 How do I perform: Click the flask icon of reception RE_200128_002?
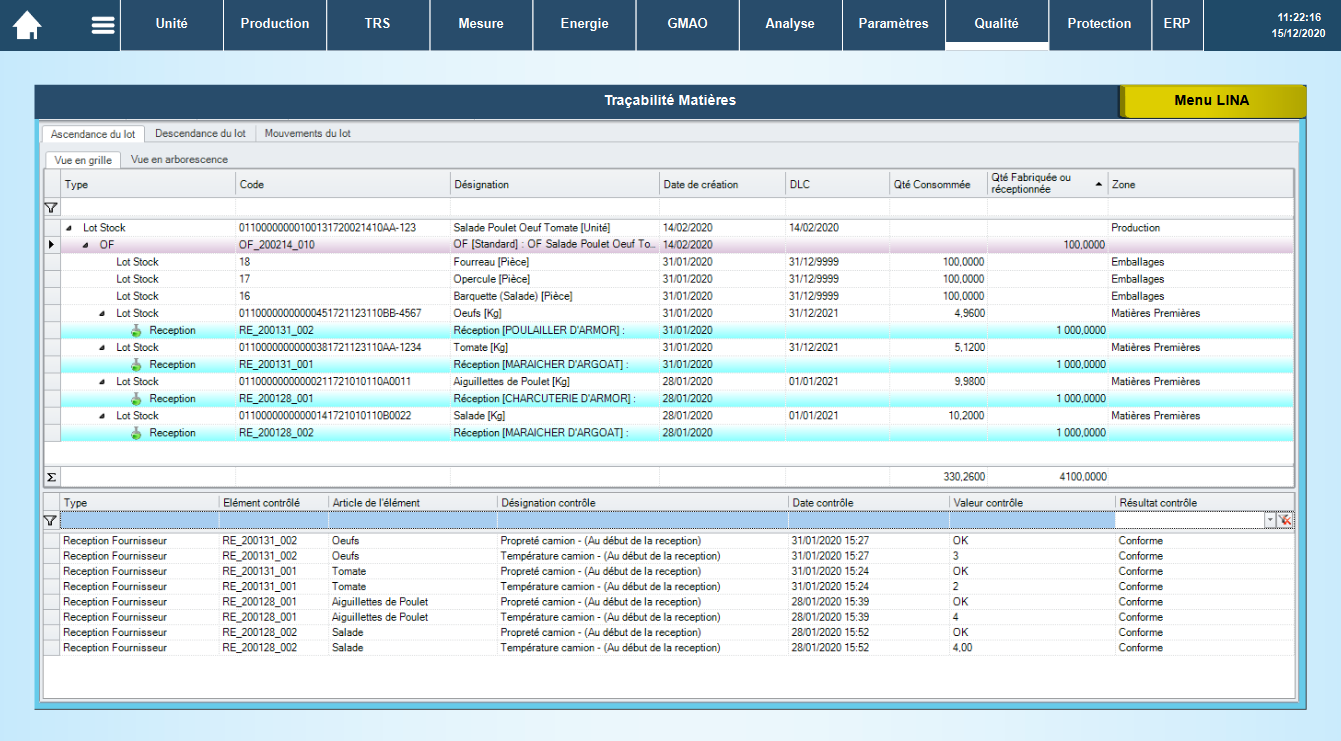137,433
